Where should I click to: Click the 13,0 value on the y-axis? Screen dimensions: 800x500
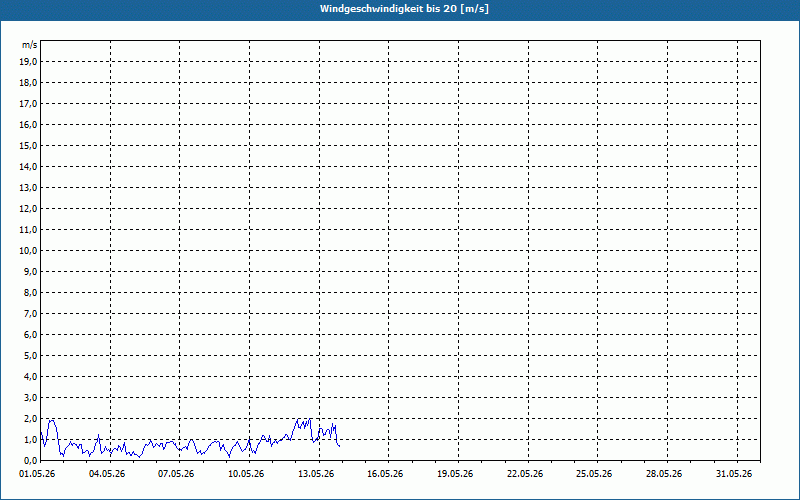28,187
